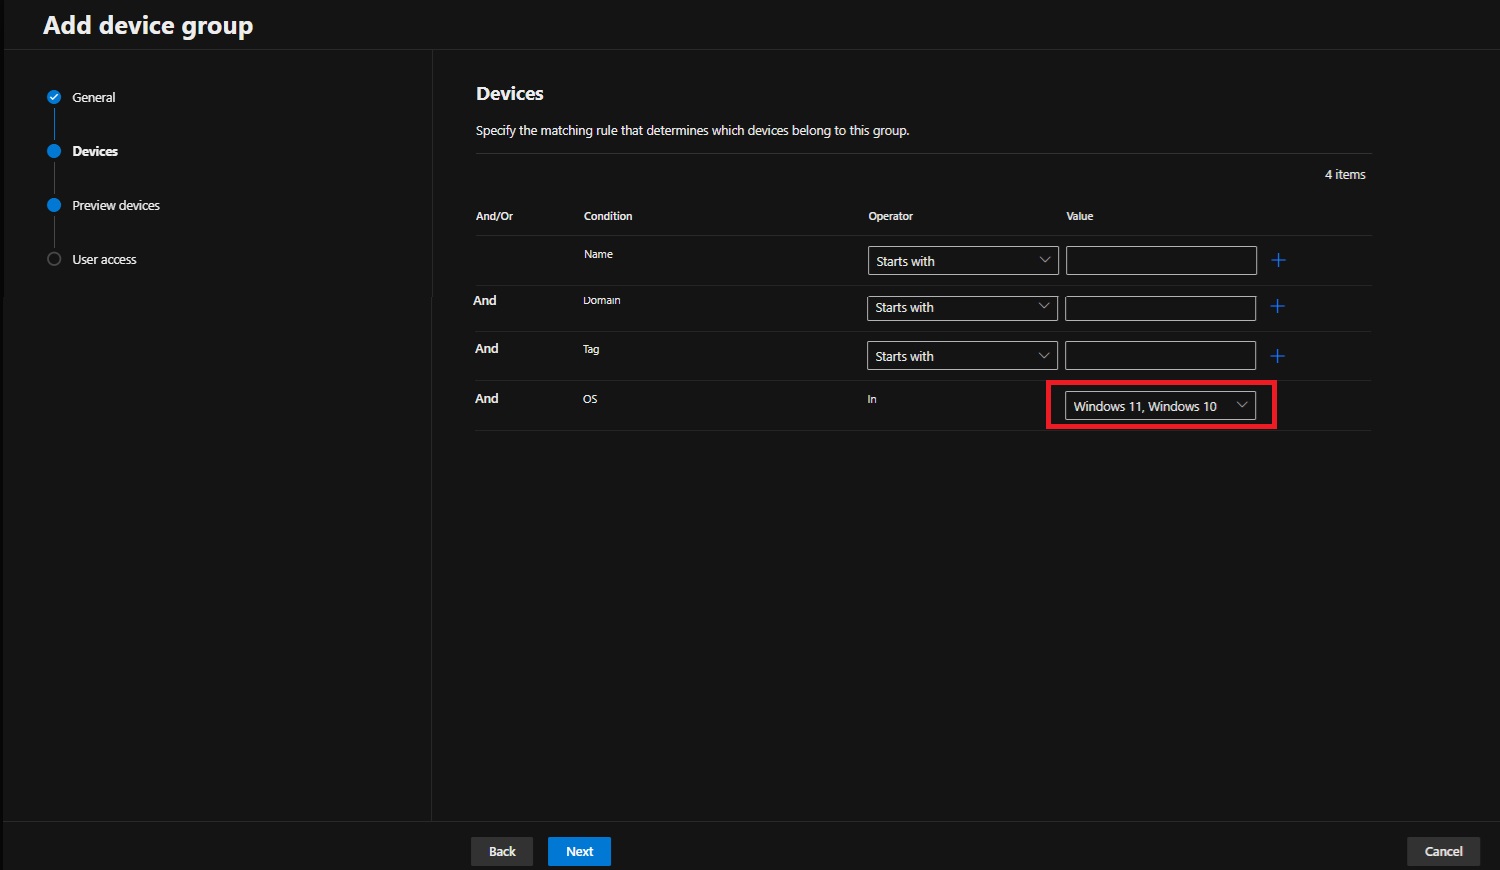This screenshot has height=870, width=1500.
Task: Jump to Preview devices step
Action: [x=116, y=205]
